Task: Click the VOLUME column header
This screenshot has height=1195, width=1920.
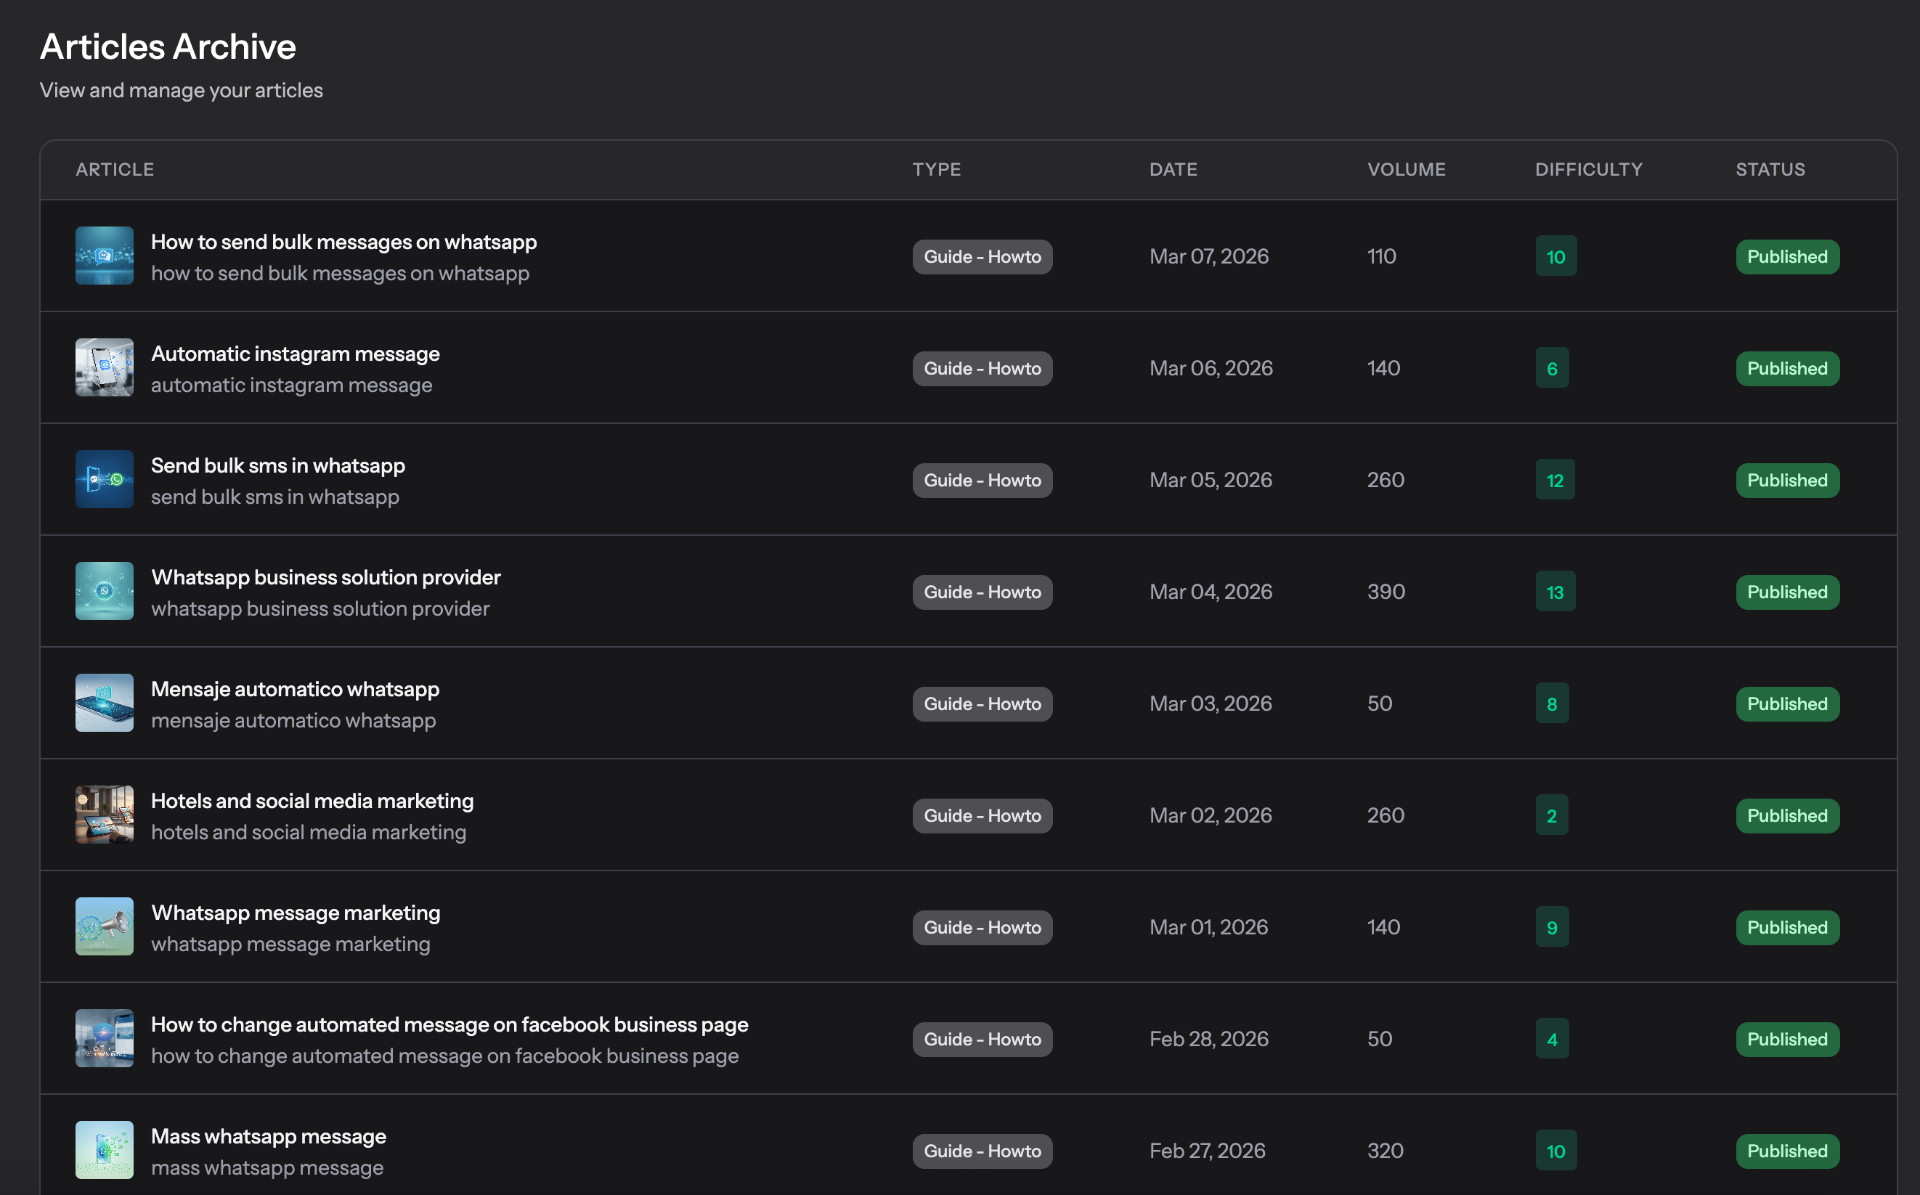Action: (x=1406, y=170)
